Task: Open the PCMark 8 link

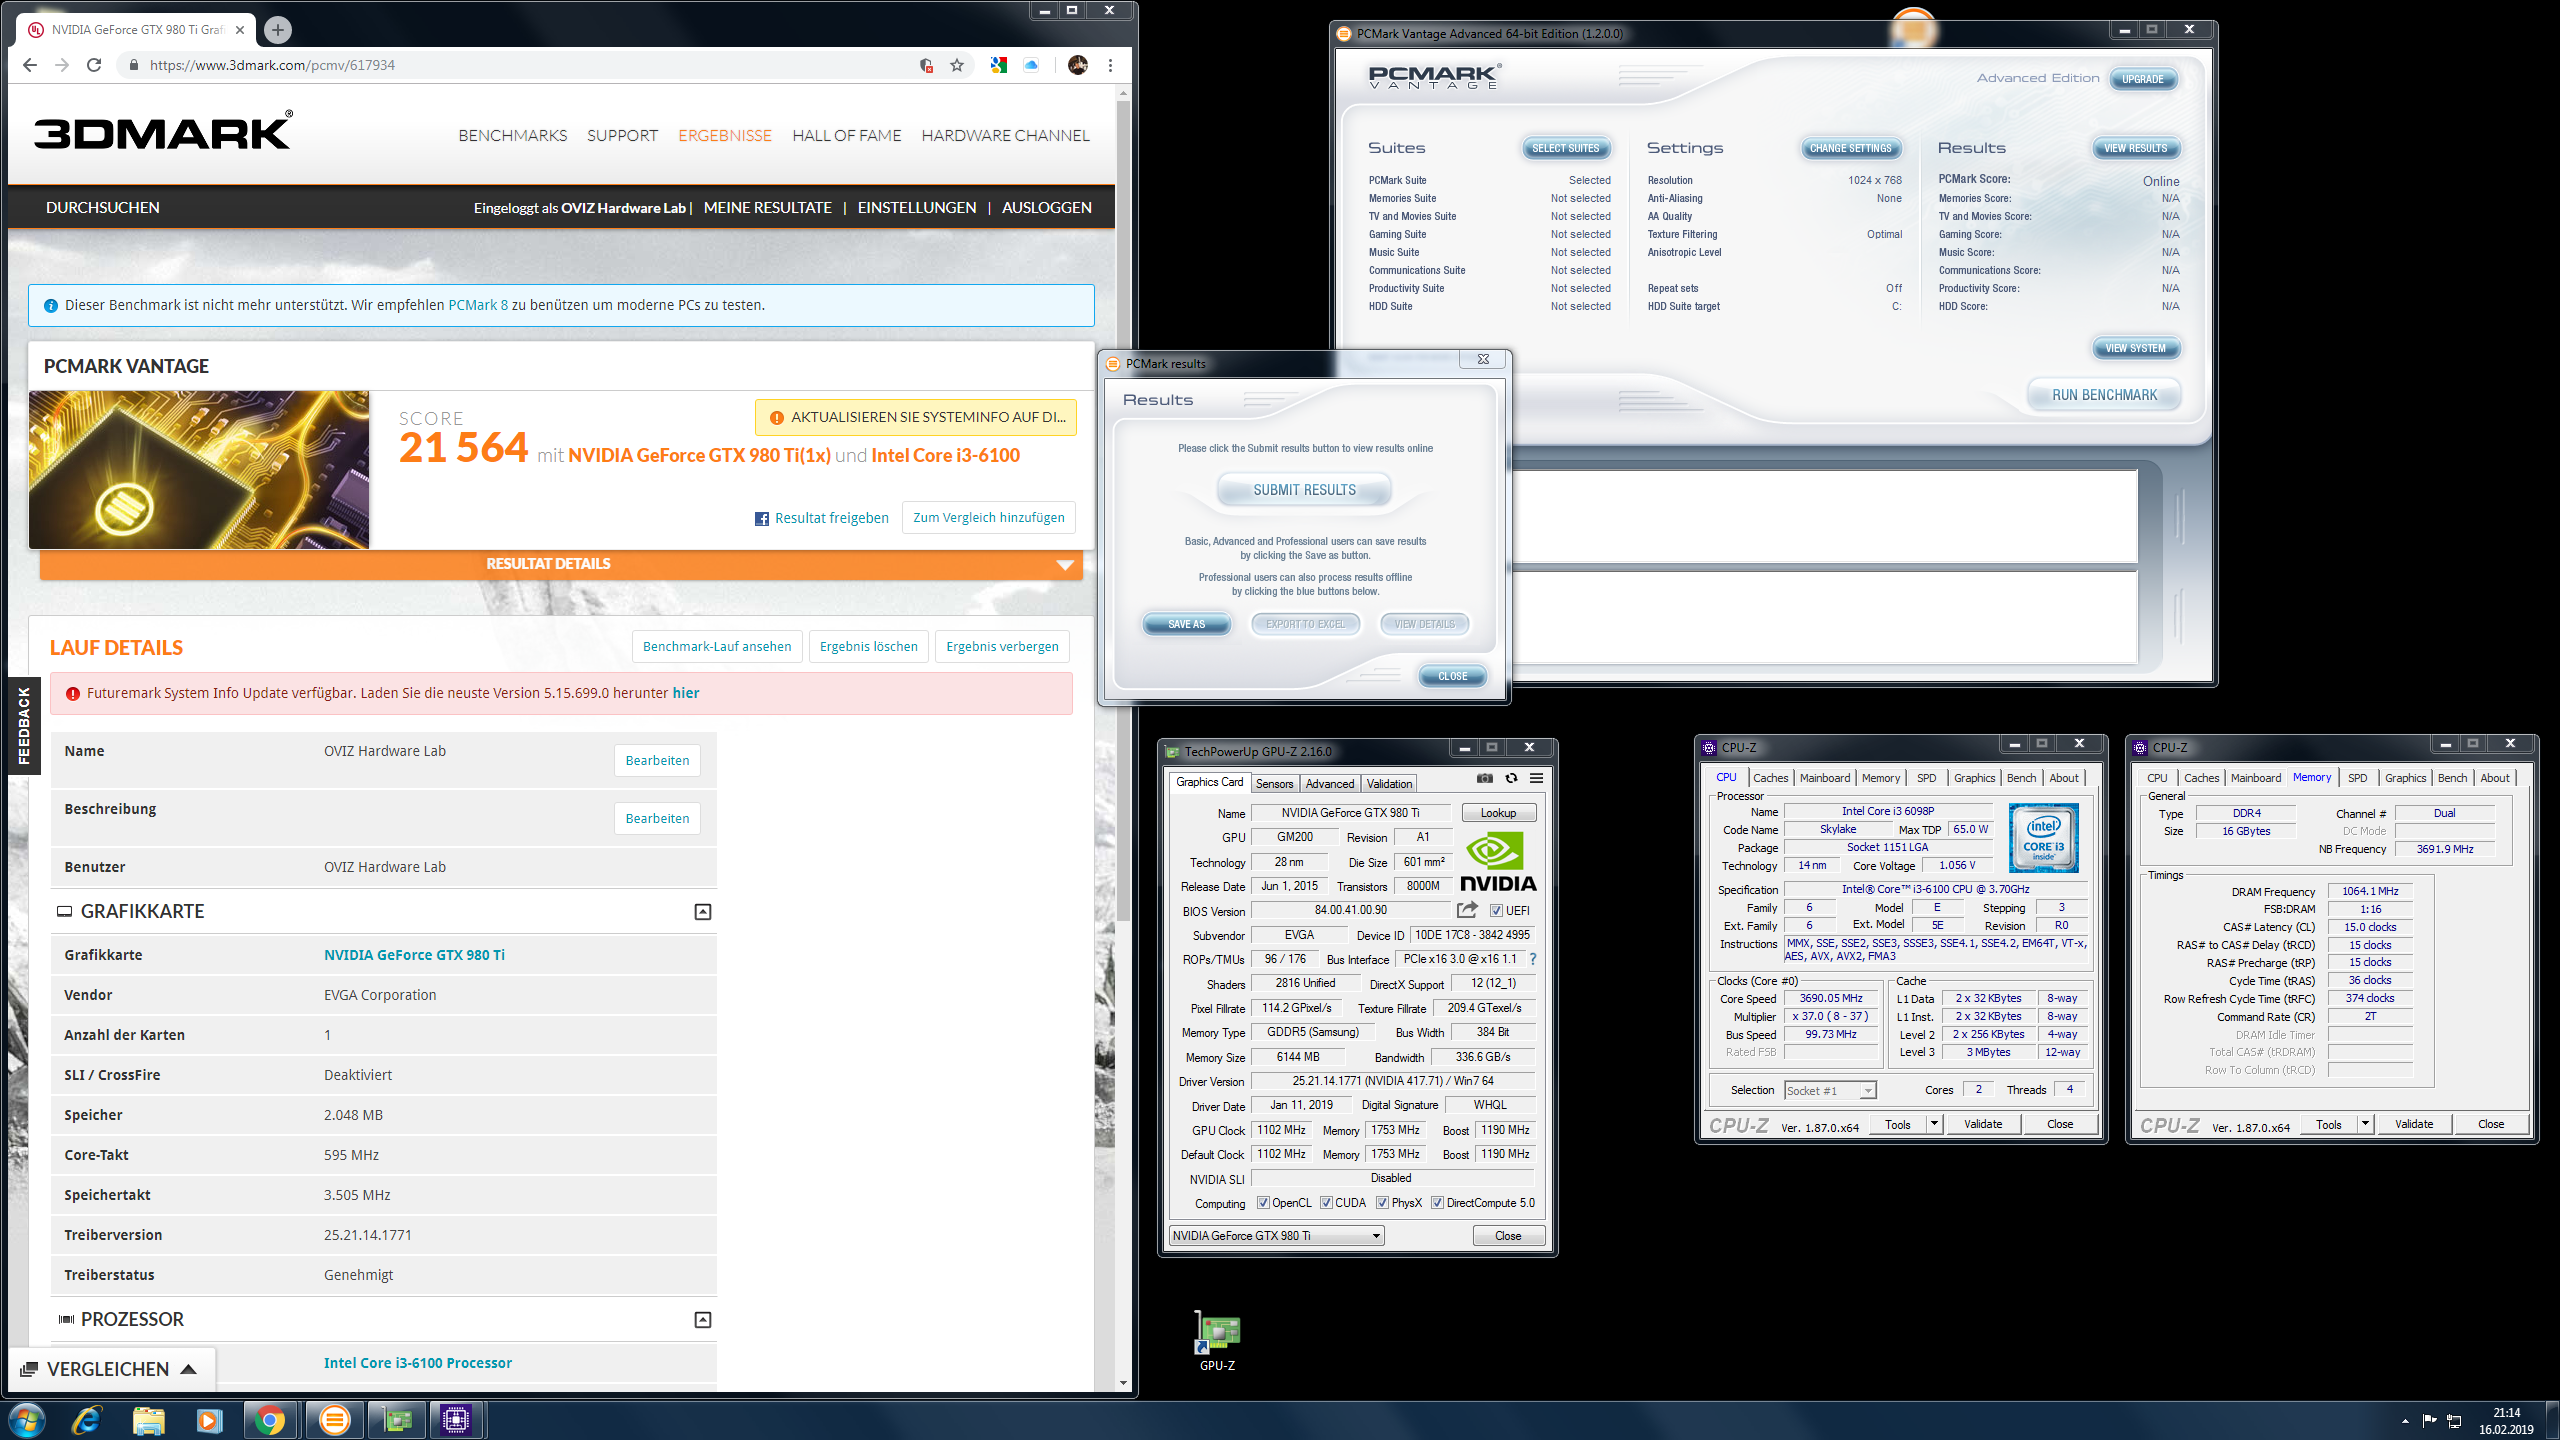Action: coord(478,305)
